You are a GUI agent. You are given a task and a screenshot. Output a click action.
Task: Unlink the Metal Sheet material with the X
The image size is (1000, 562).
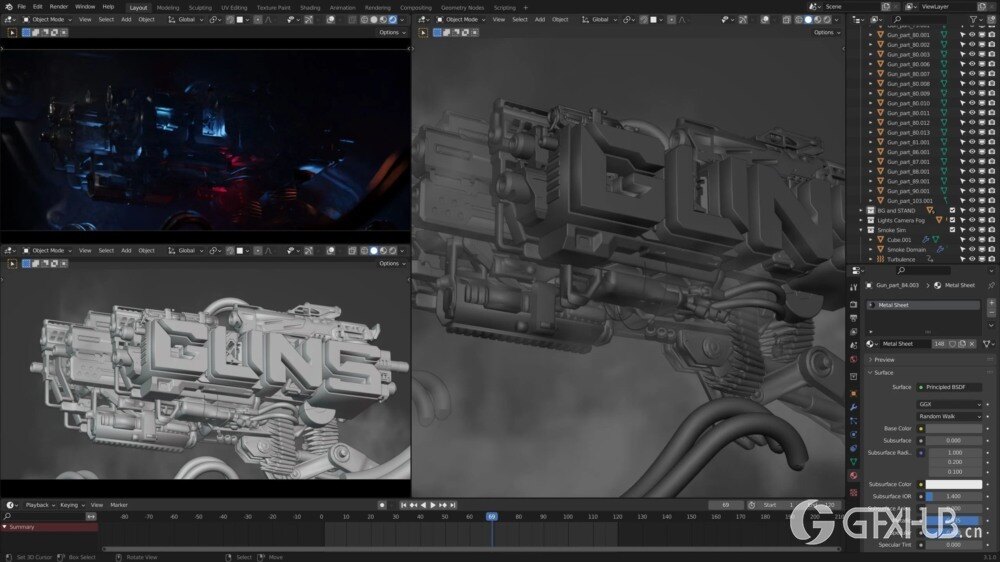972,344
